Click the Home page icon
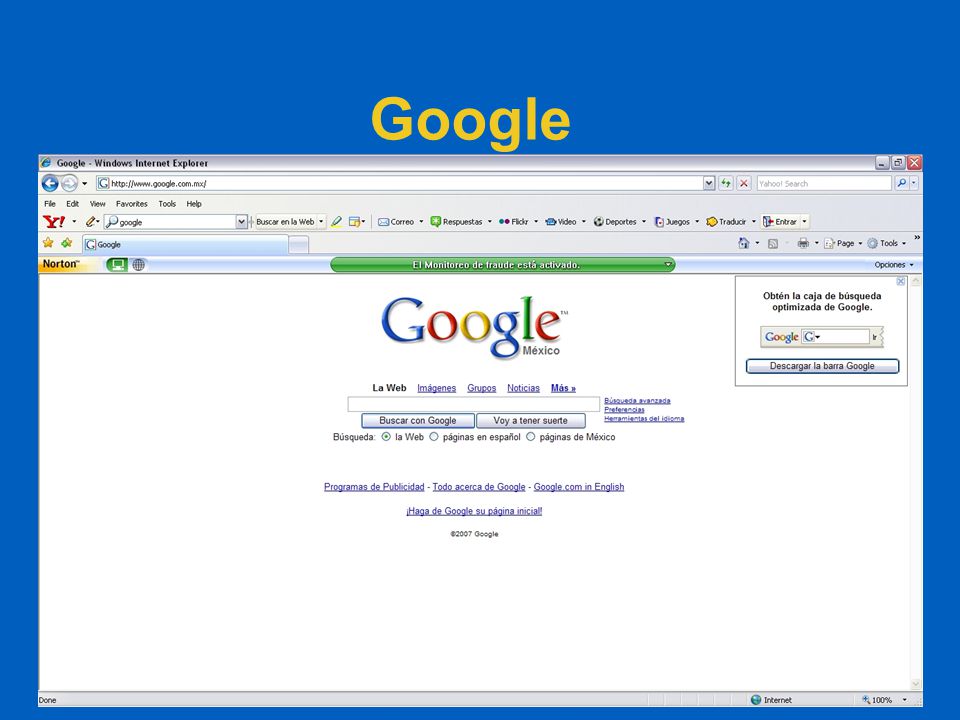The height and width of the screenshot is (720, 960). 743,243
